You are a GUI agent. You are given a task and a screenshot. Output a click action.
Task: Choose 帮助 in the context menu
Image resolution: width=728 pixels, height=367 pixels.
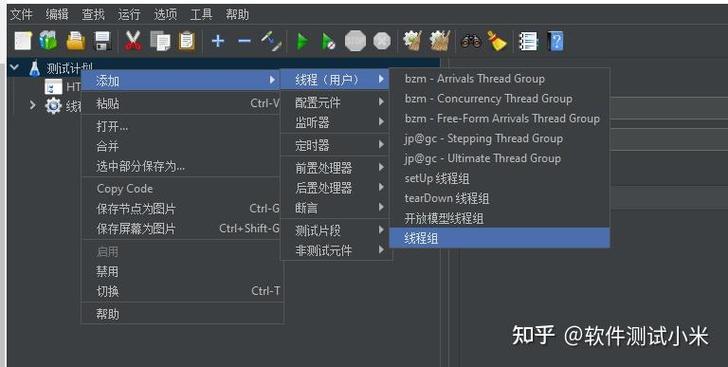[x=181, y=314]
